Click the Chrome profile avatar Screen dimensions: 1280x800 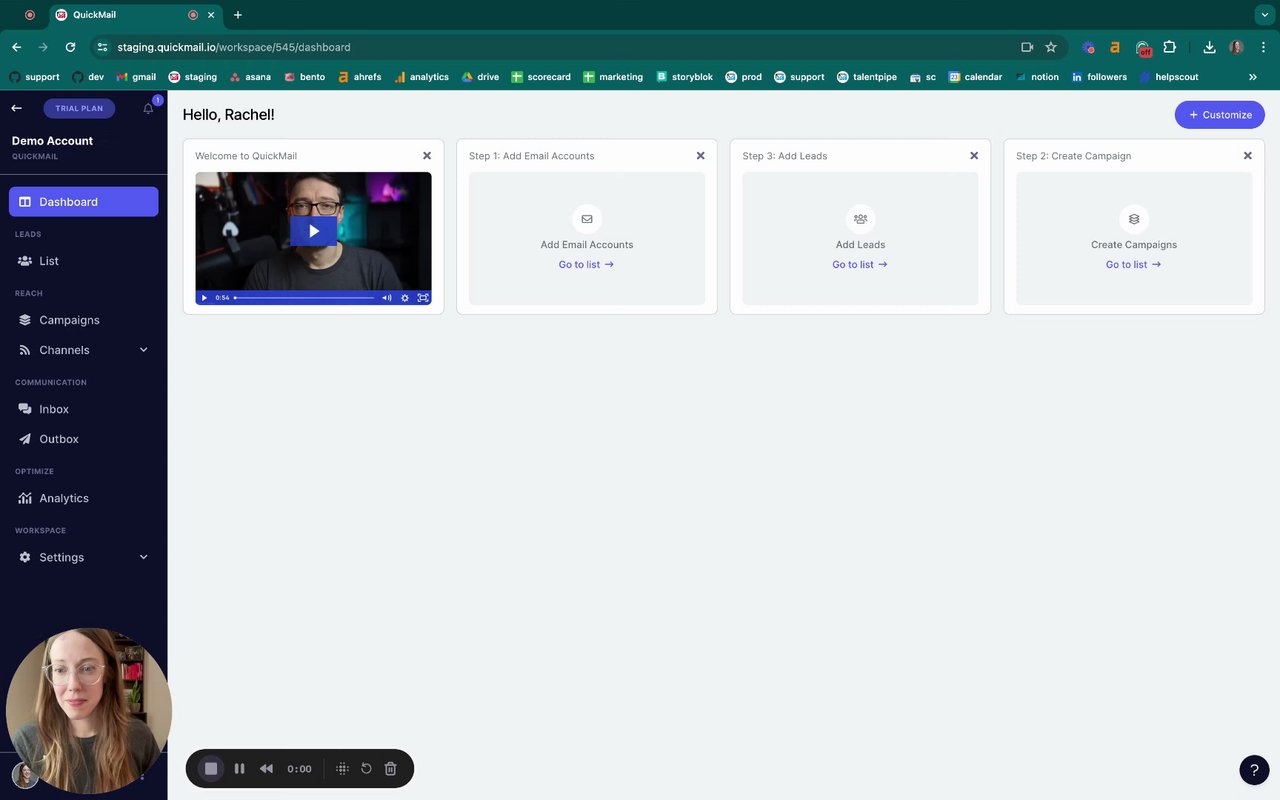[x=1237, y=47]
